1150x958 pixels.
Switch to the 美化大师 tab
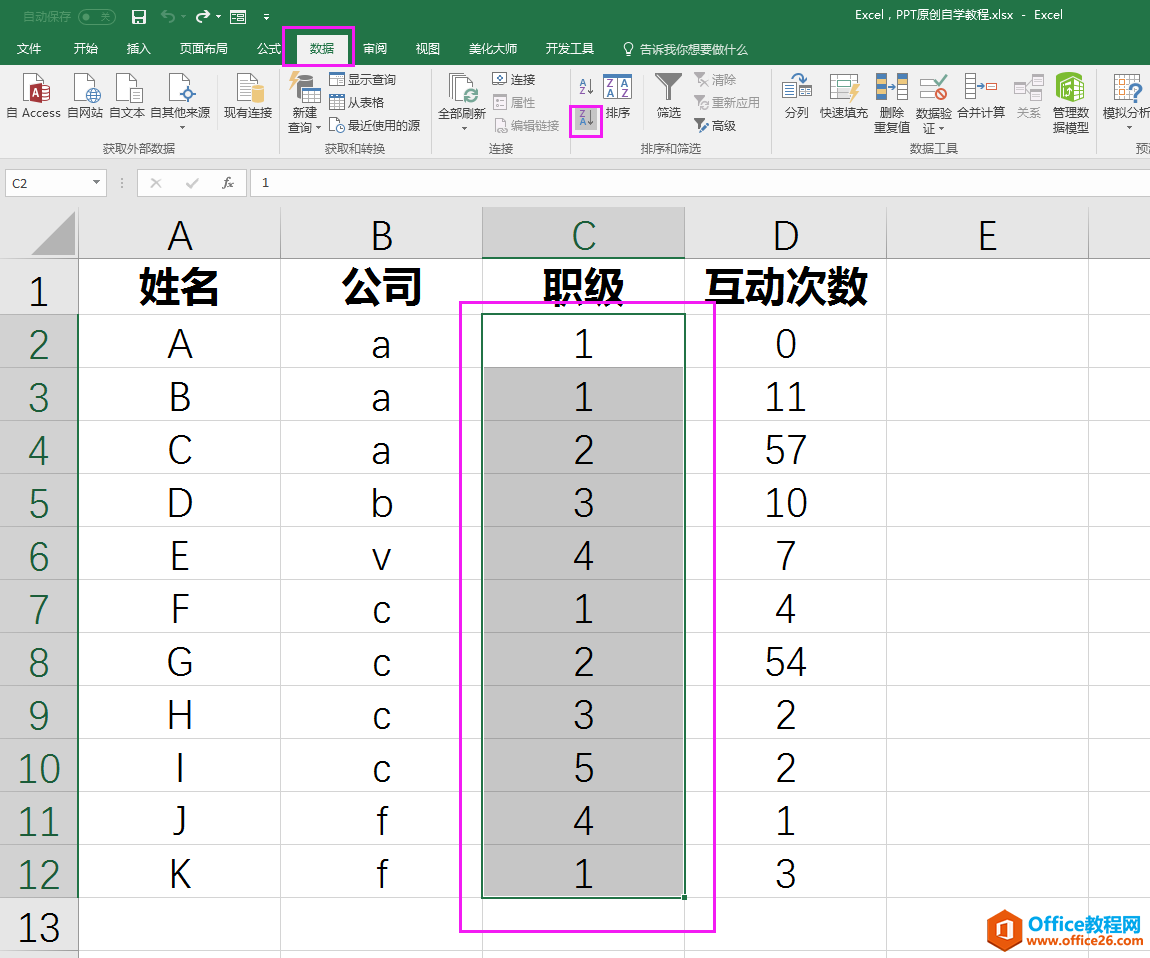[x=493, y=49]
